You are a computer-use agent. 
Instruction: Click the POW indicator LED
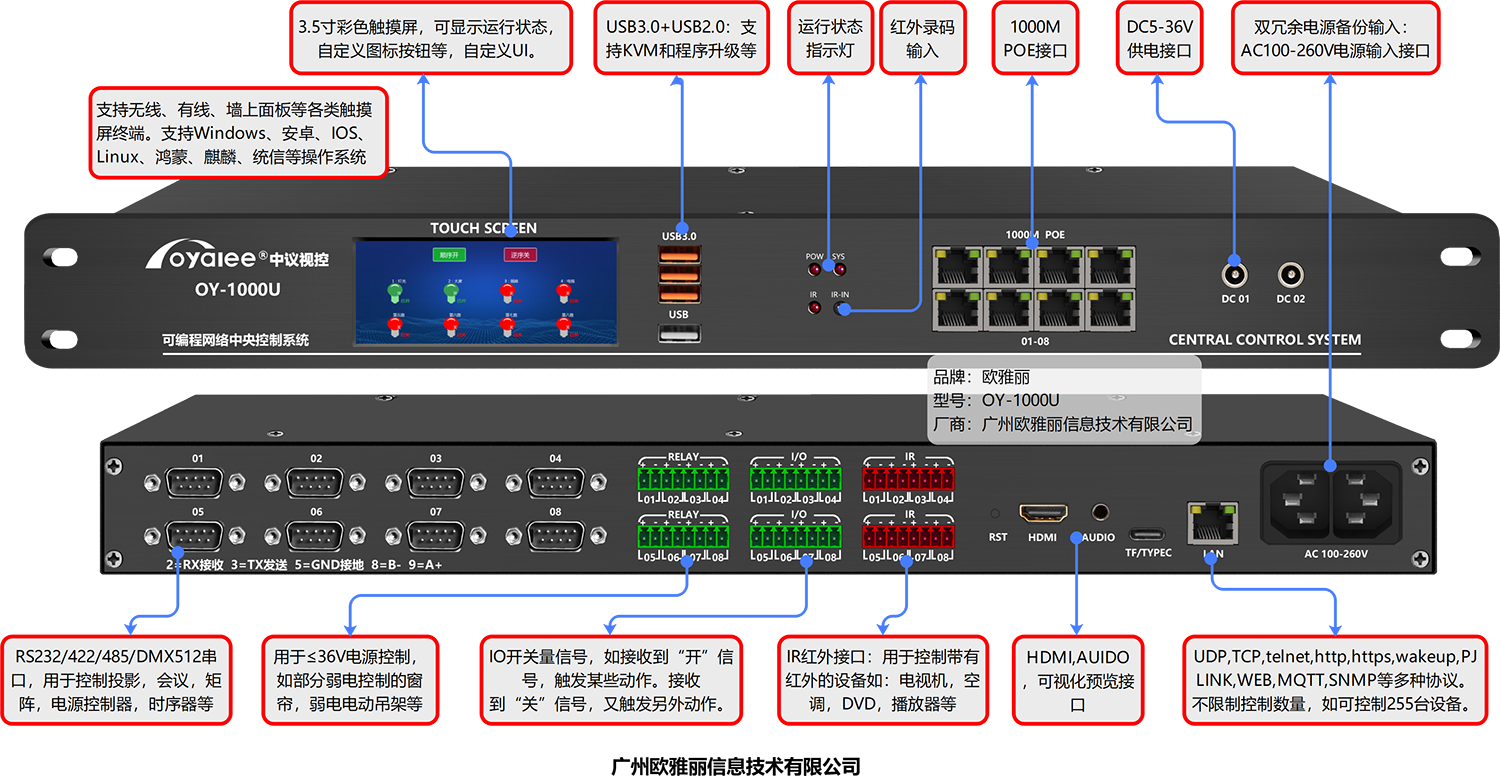coord(815,270)
